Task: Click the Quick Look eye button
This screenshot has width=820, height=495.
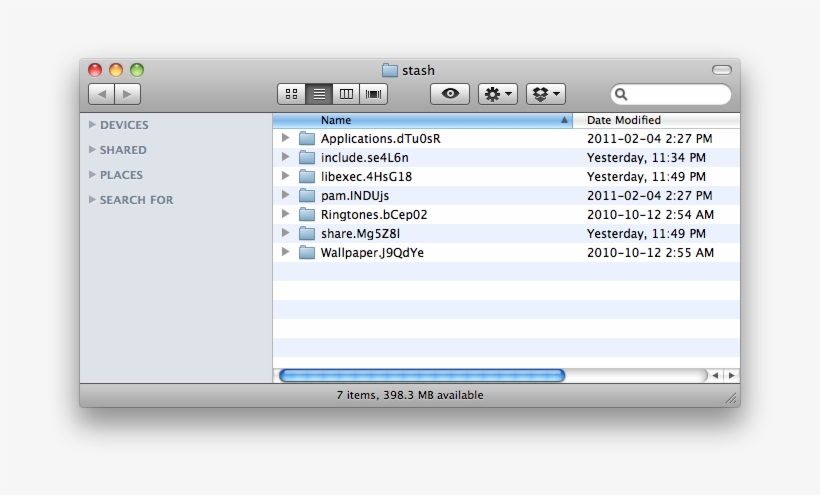Action: tap(450, 94)
